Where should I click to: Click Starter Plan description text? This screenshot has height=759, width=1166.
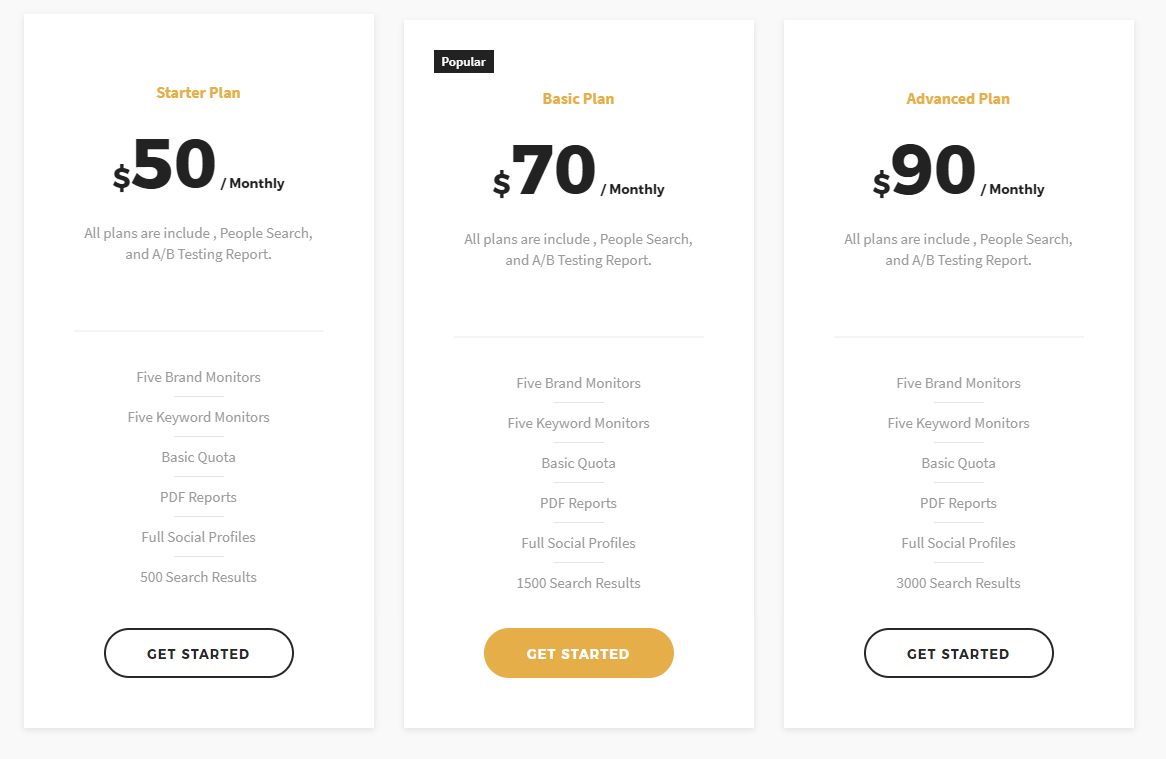coord(198,244)
